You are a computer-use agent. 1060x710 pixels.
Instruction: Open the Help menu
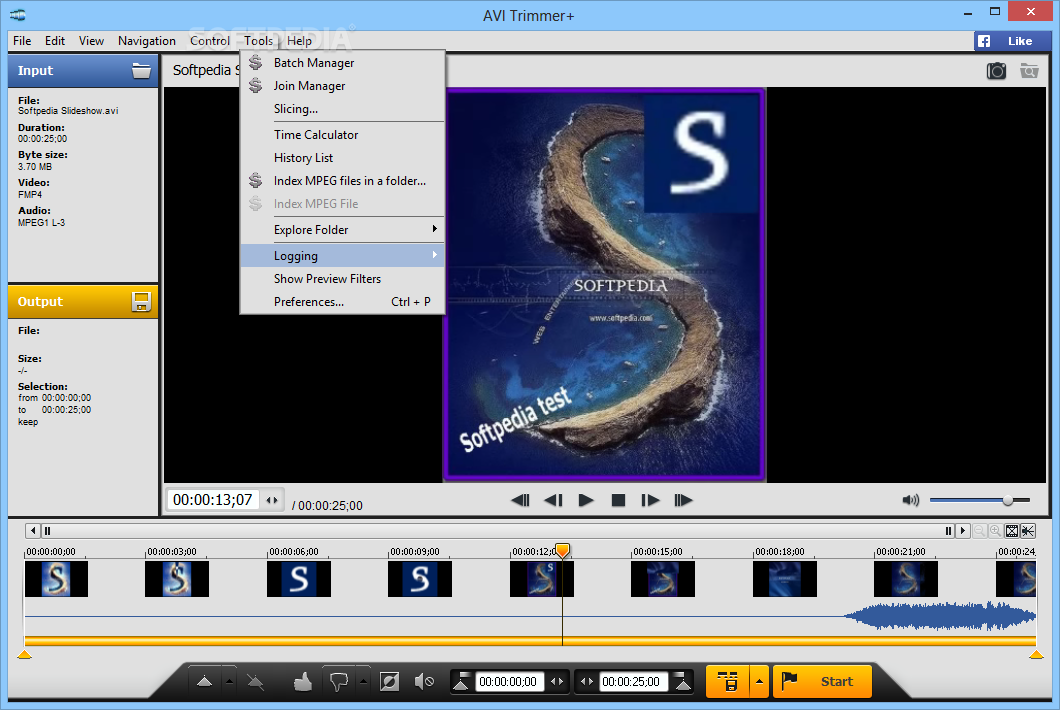pos(299,41)
